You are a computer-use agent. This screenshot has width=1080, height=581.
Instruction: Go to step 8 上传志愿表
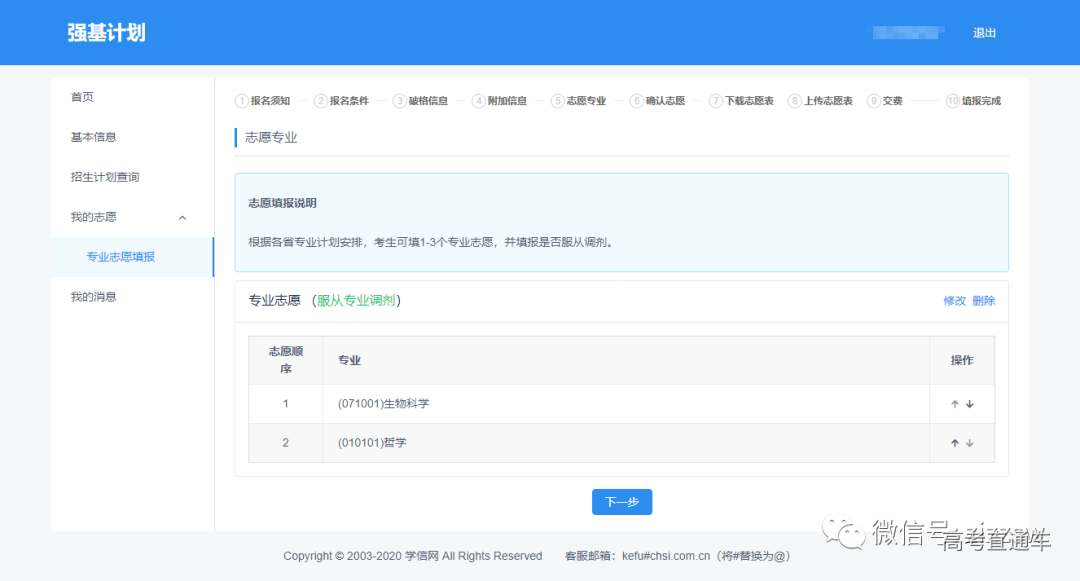821,101
